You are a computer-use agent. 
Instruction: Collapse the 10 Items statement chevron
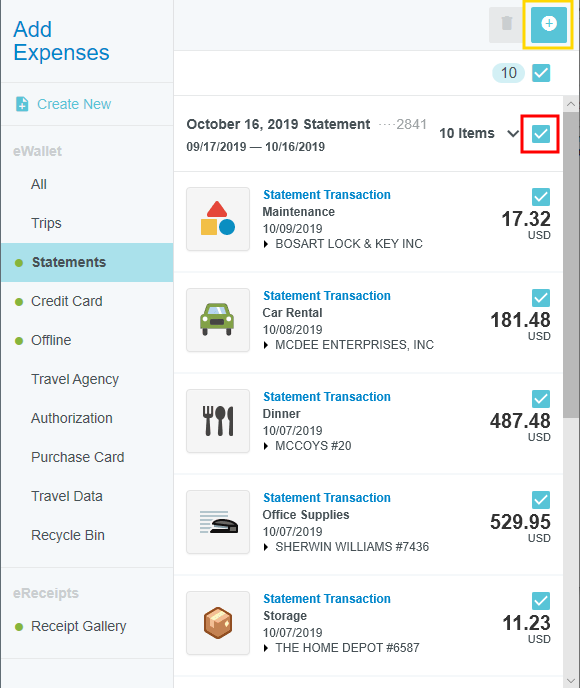512,133
